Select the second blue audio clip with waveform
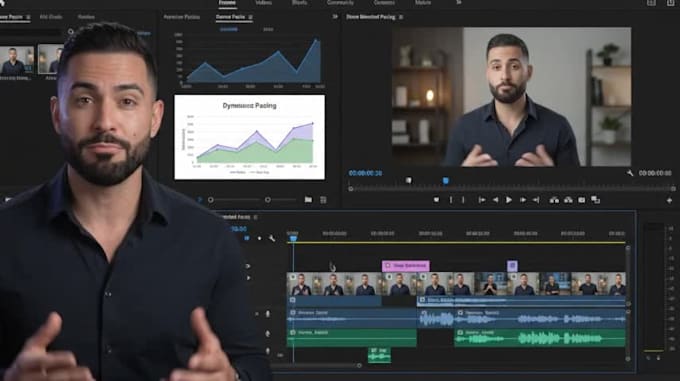Screen dimensions: 680x381 point(435,318)
